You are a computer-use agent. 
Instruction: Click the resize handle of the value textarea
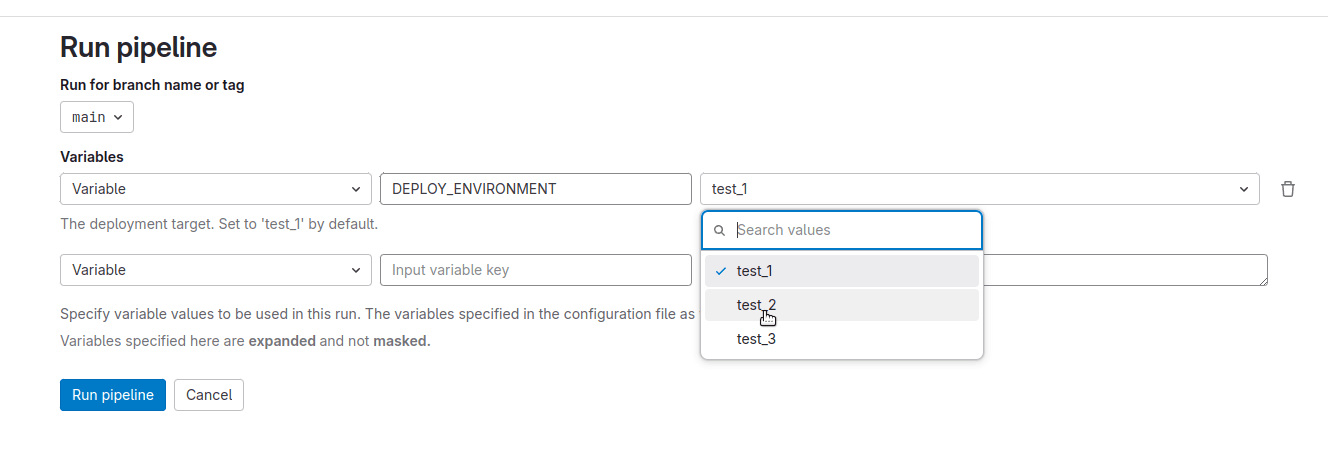click(x=1263, y=281)
